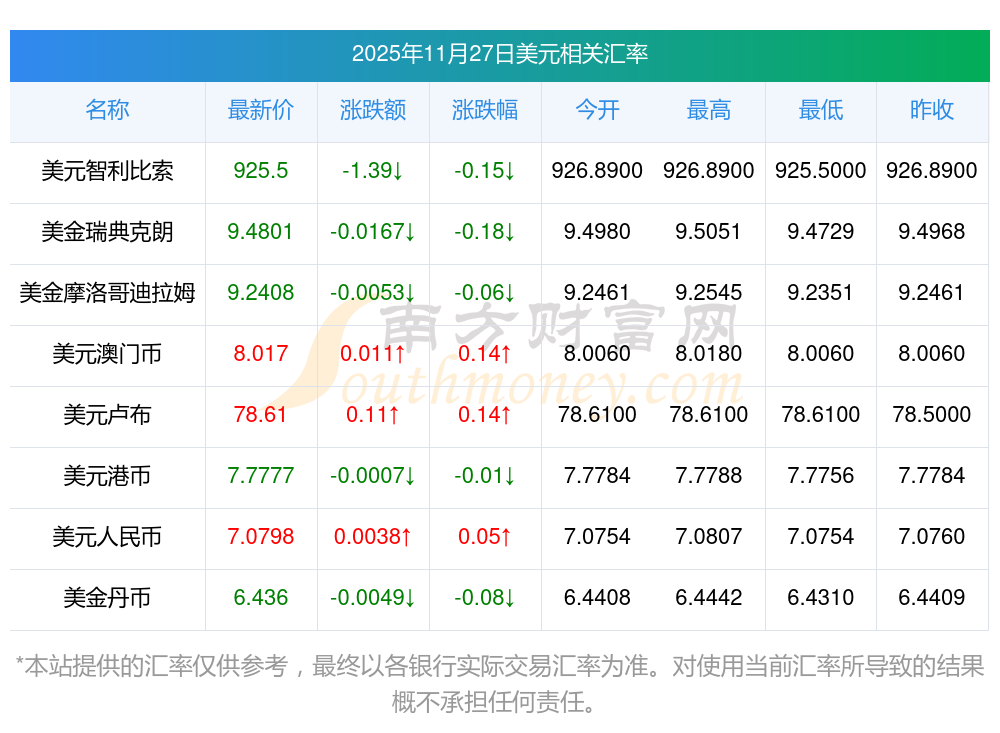Select lowest value 9.2351
The image size is (1000, 733).
[x=821, y=293]
